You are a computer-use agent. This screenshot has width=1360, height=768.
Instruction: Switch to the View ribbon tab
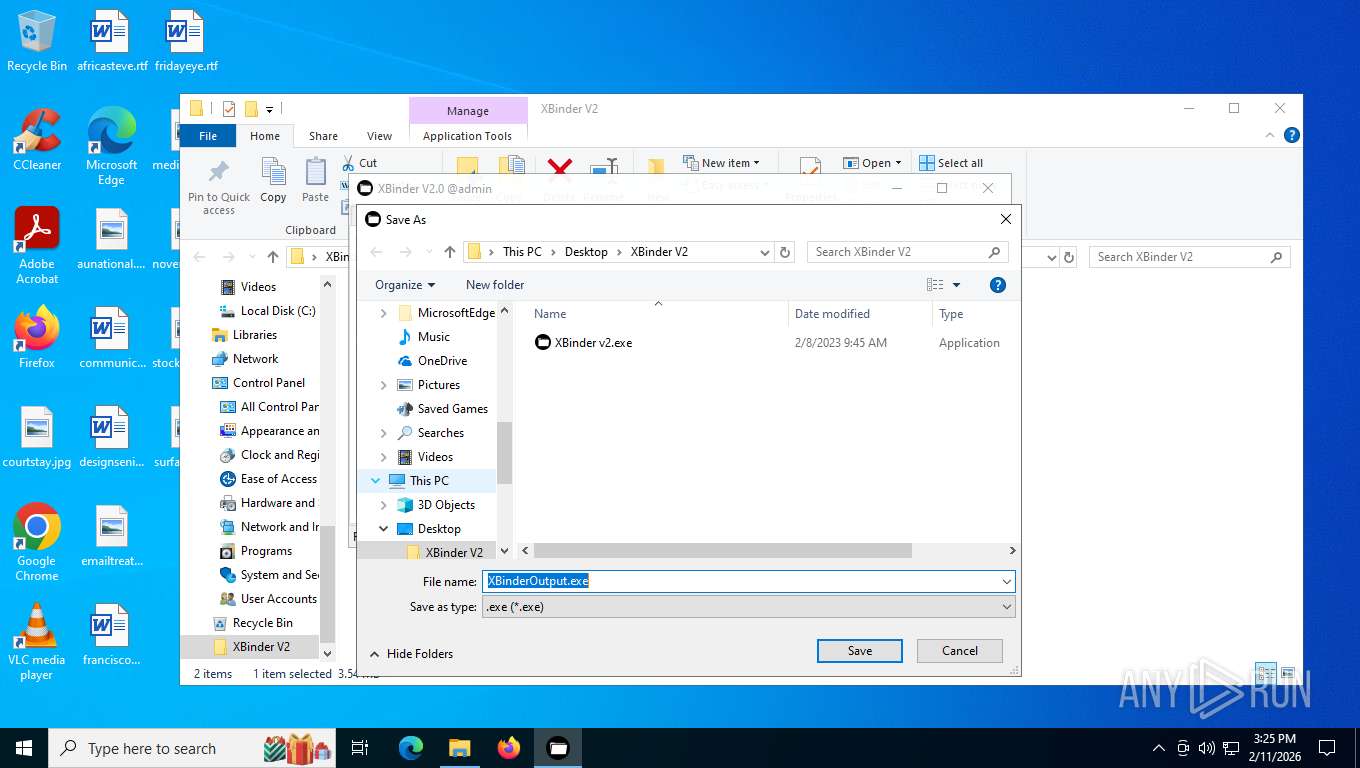[379, 136]
